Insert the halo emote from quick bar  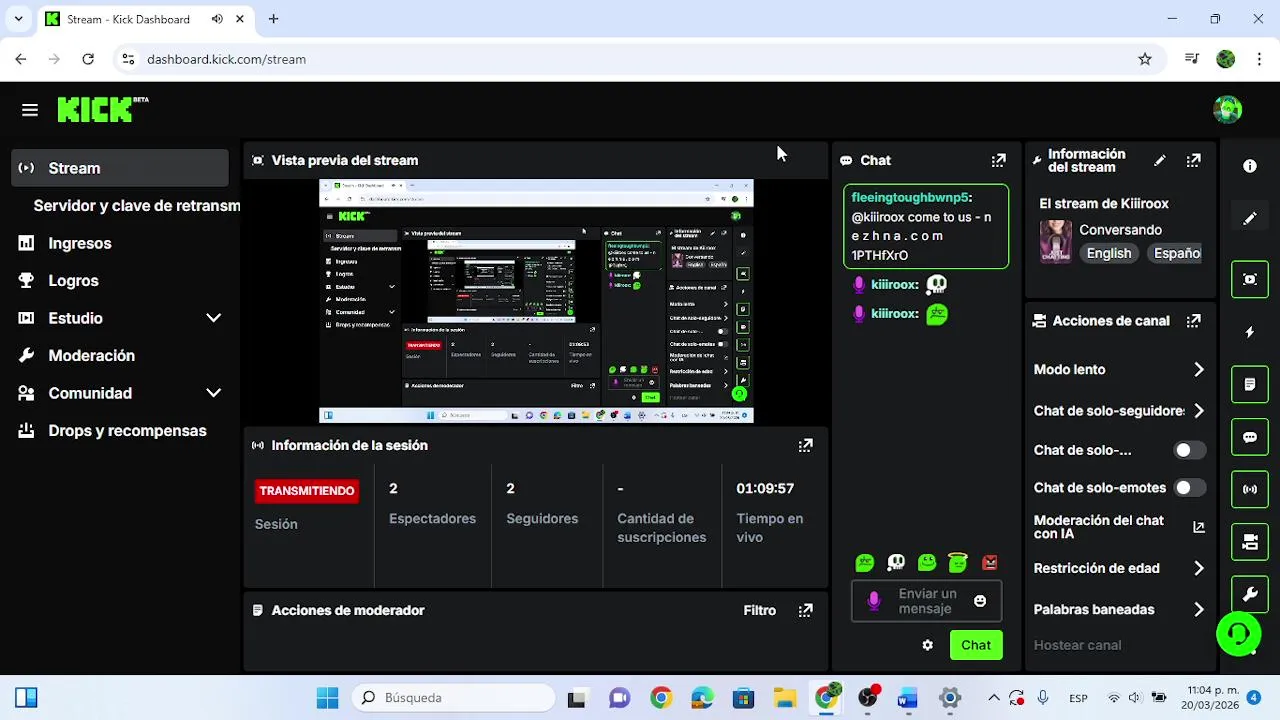click(x=958, y=563)
